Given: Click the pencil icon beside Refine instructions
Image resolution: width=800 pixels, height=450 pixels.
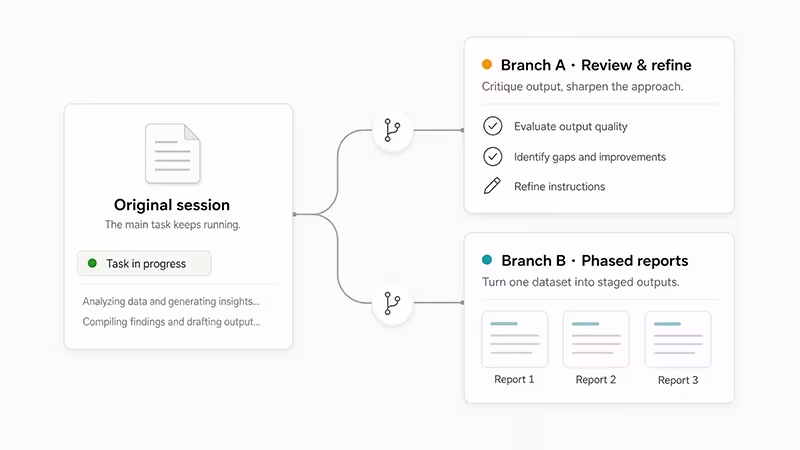Looking at the screenshot, I should (x=492, y=186).
